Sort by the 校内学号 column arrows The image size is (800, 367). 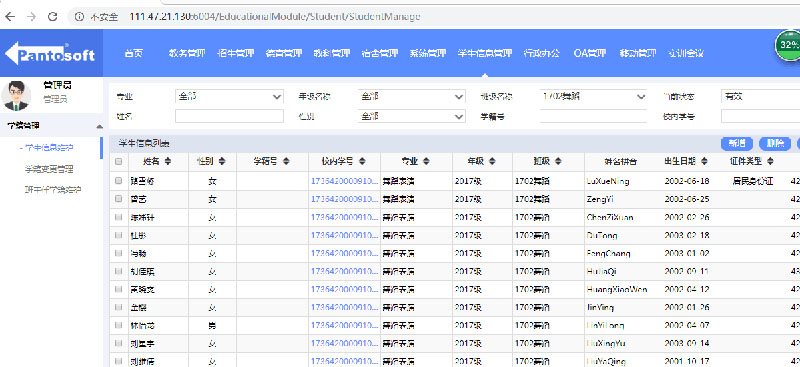click(x=362, y=161)
